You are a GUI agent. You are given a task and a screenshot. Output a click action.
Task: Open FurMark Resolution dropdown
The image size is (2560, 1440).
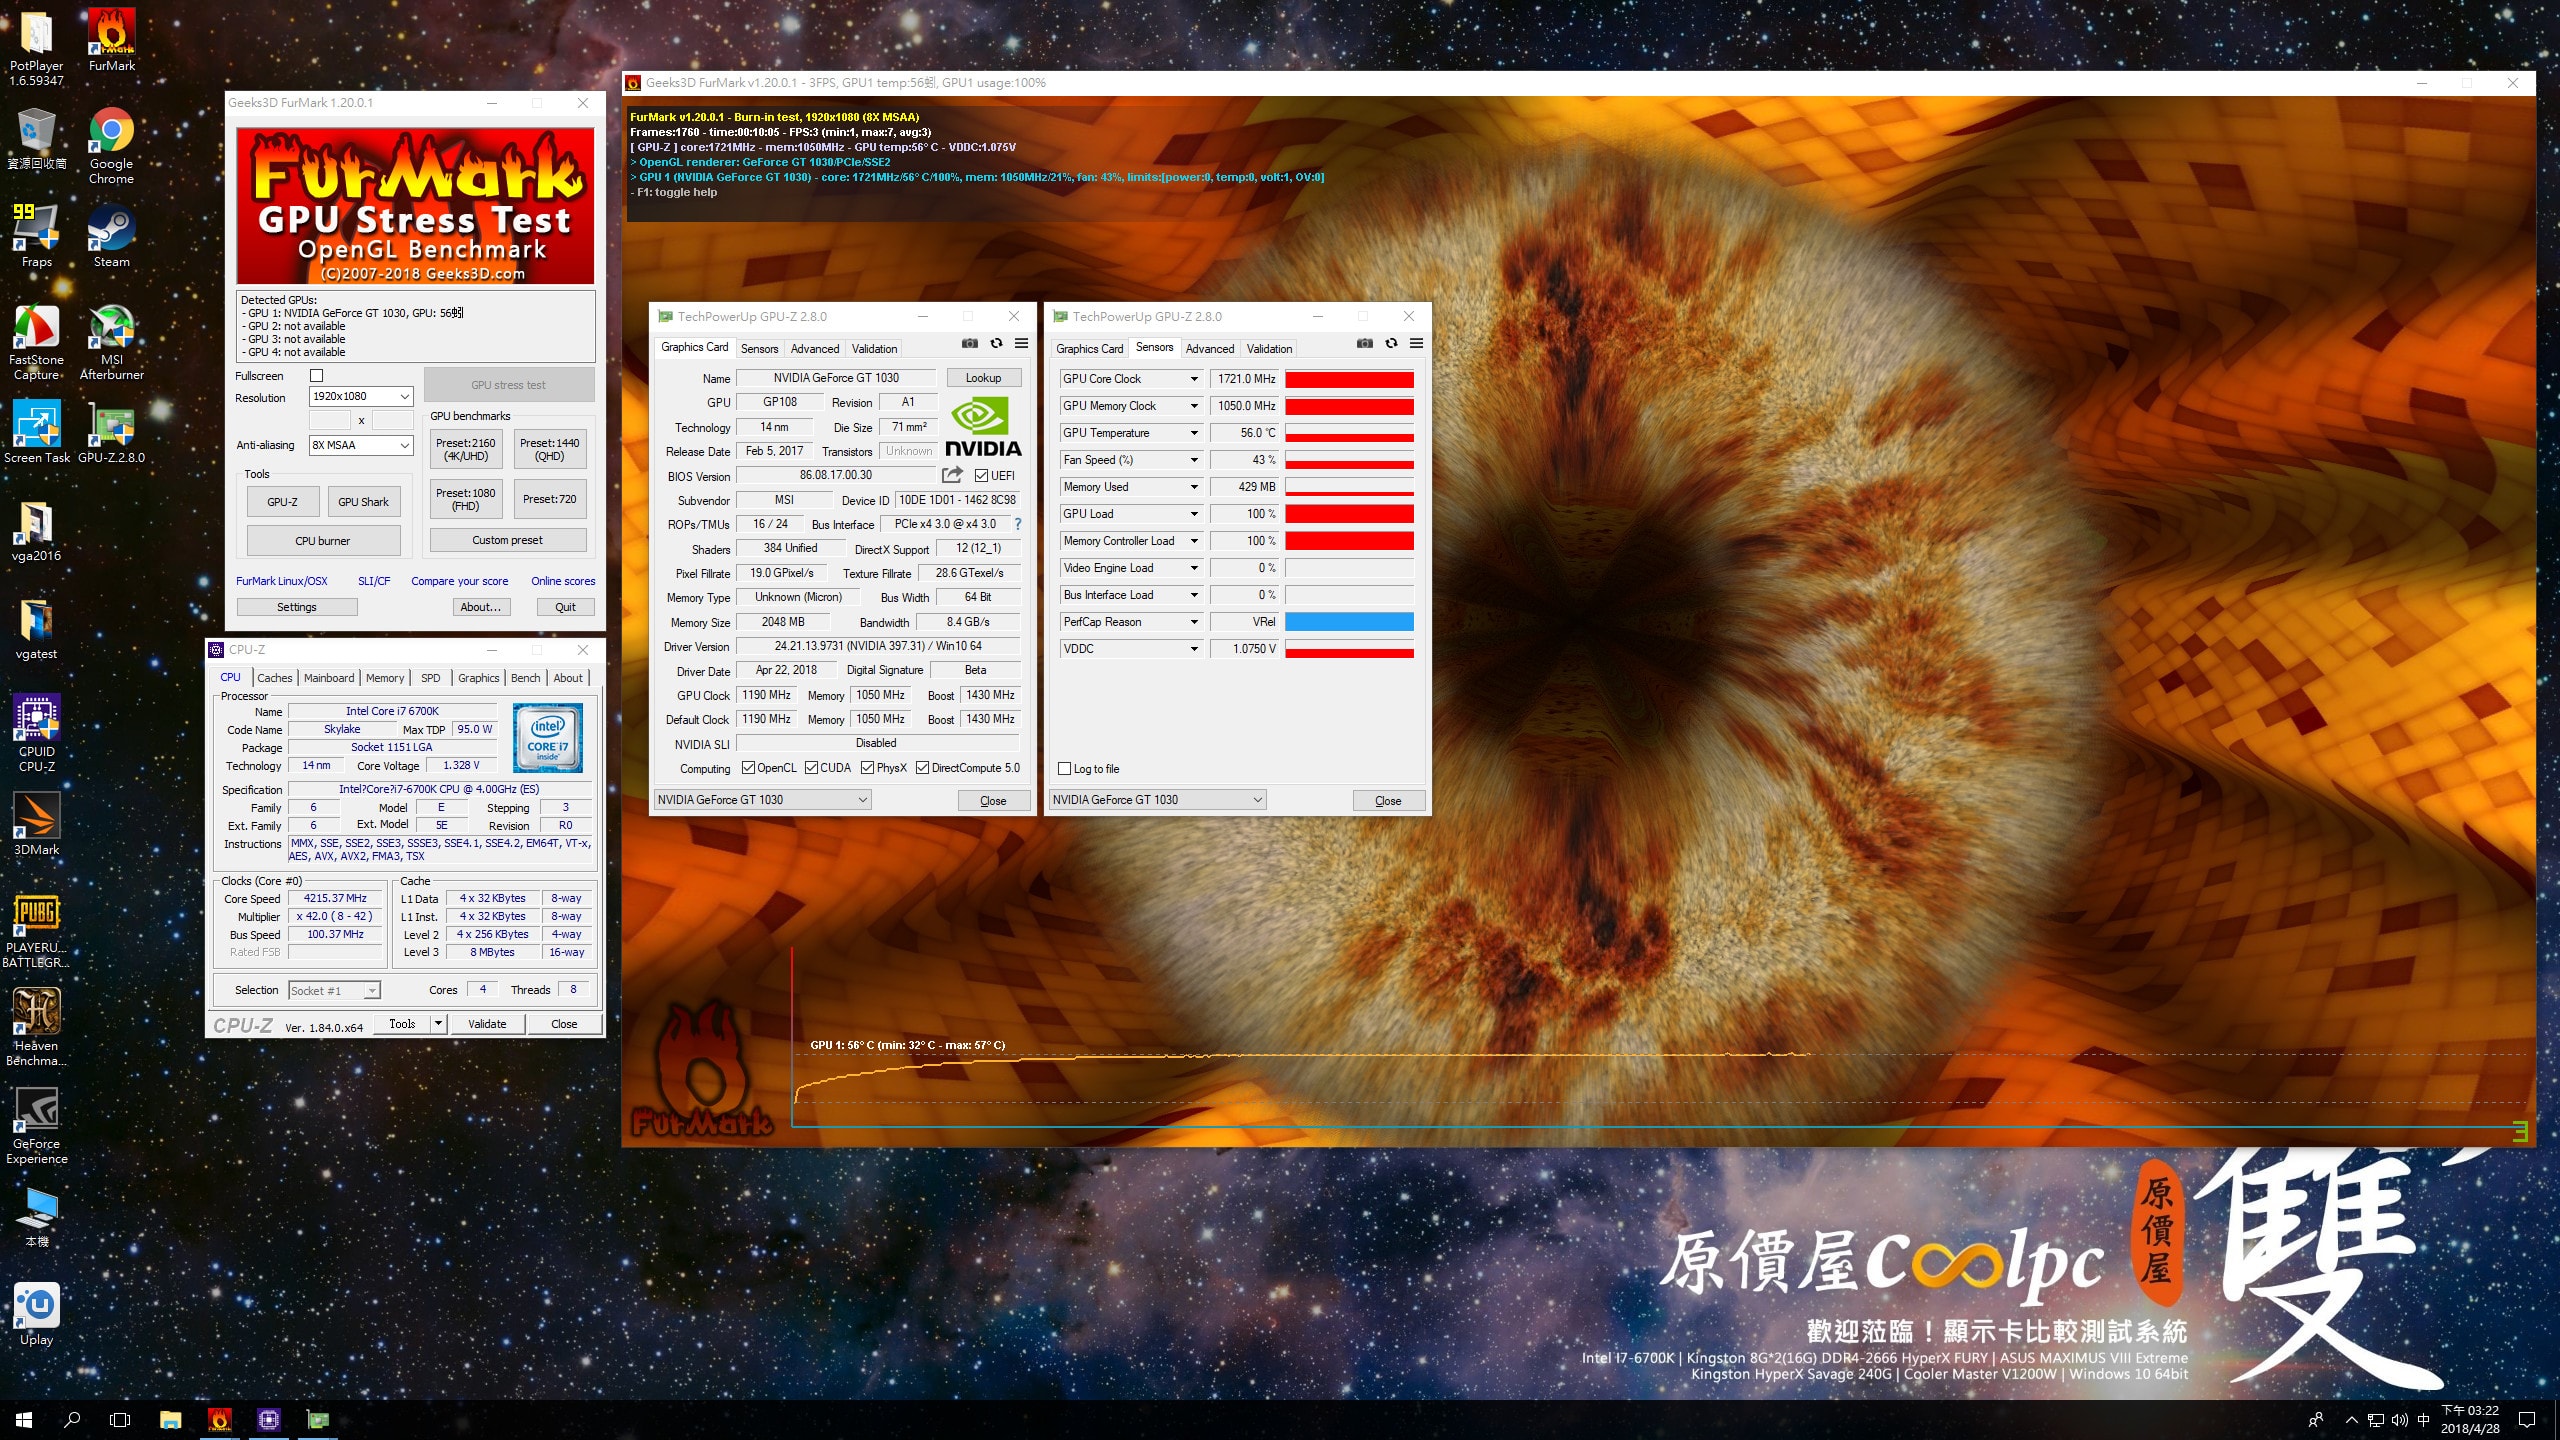tap(404, 397)
